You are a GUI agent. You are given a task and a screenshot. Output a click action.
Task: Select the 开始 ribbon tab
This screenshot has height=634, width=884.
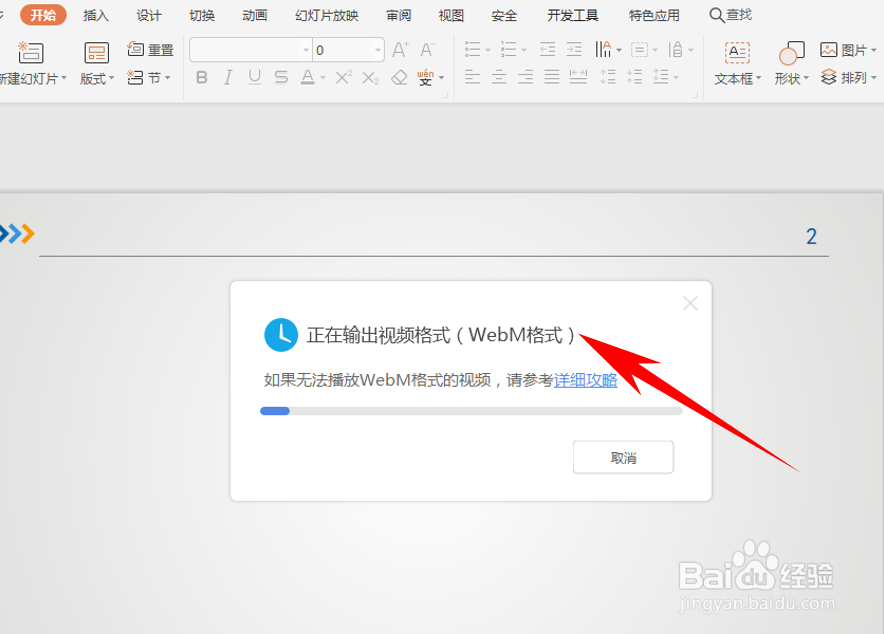pyautogui.click(x=43, y=15)
